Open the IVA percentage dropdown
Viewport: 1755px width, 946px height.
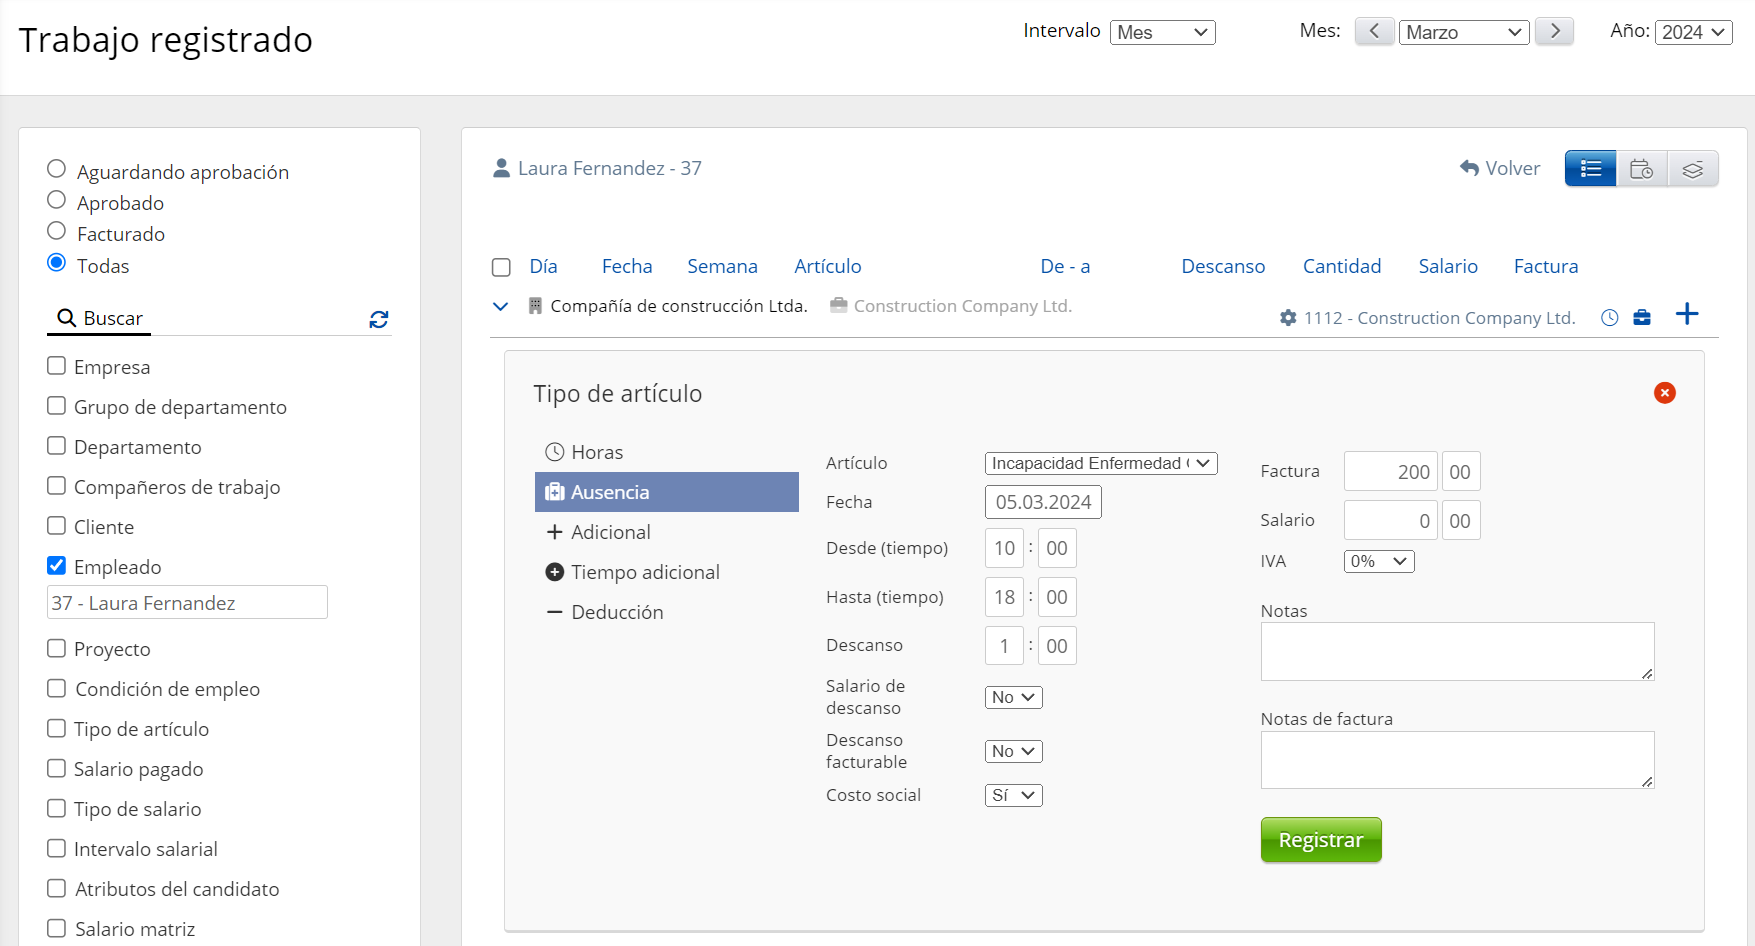(1378, 561)
